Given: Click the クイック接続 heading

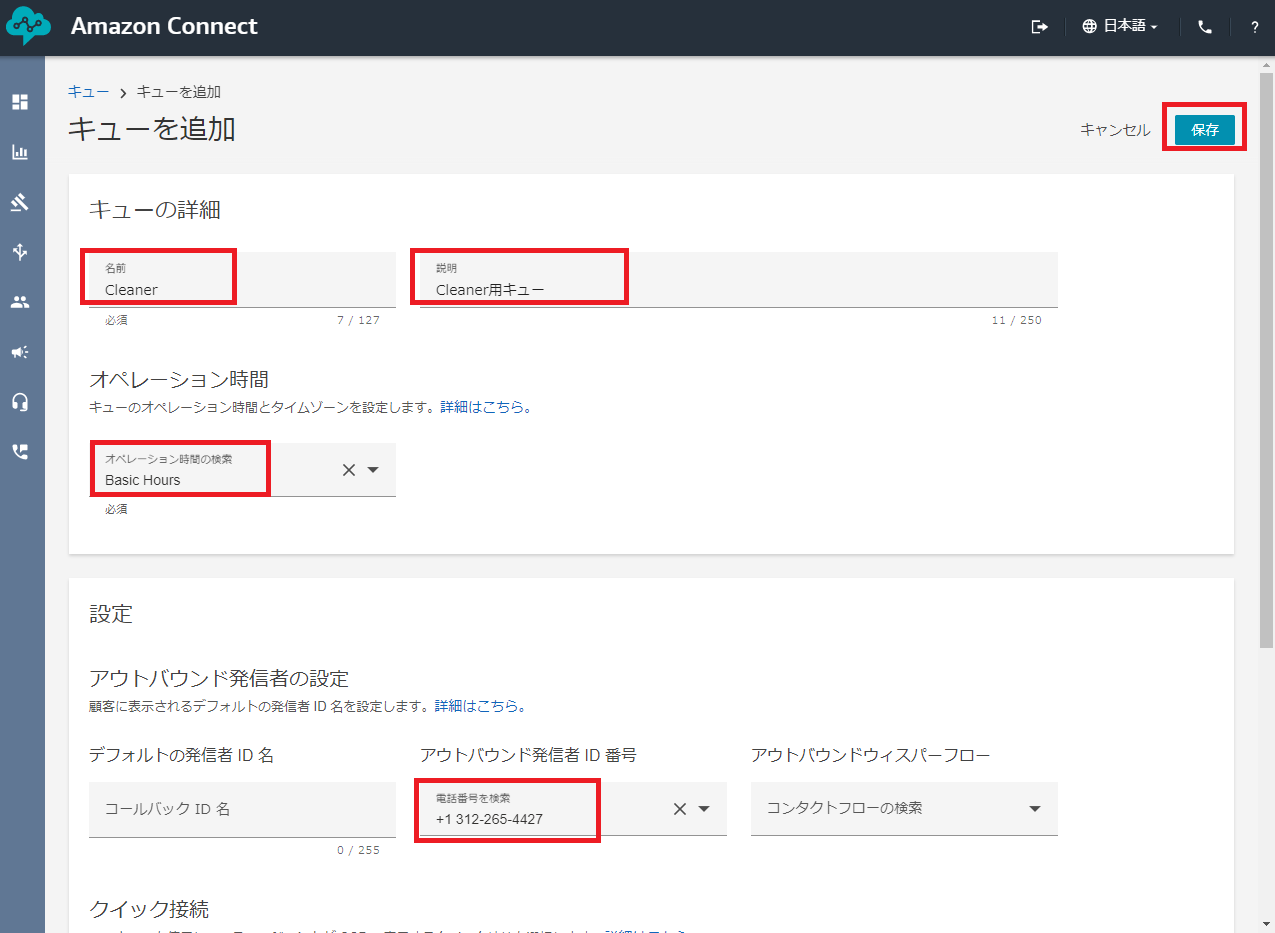Looking at the screenshot, I should (149, 909).
